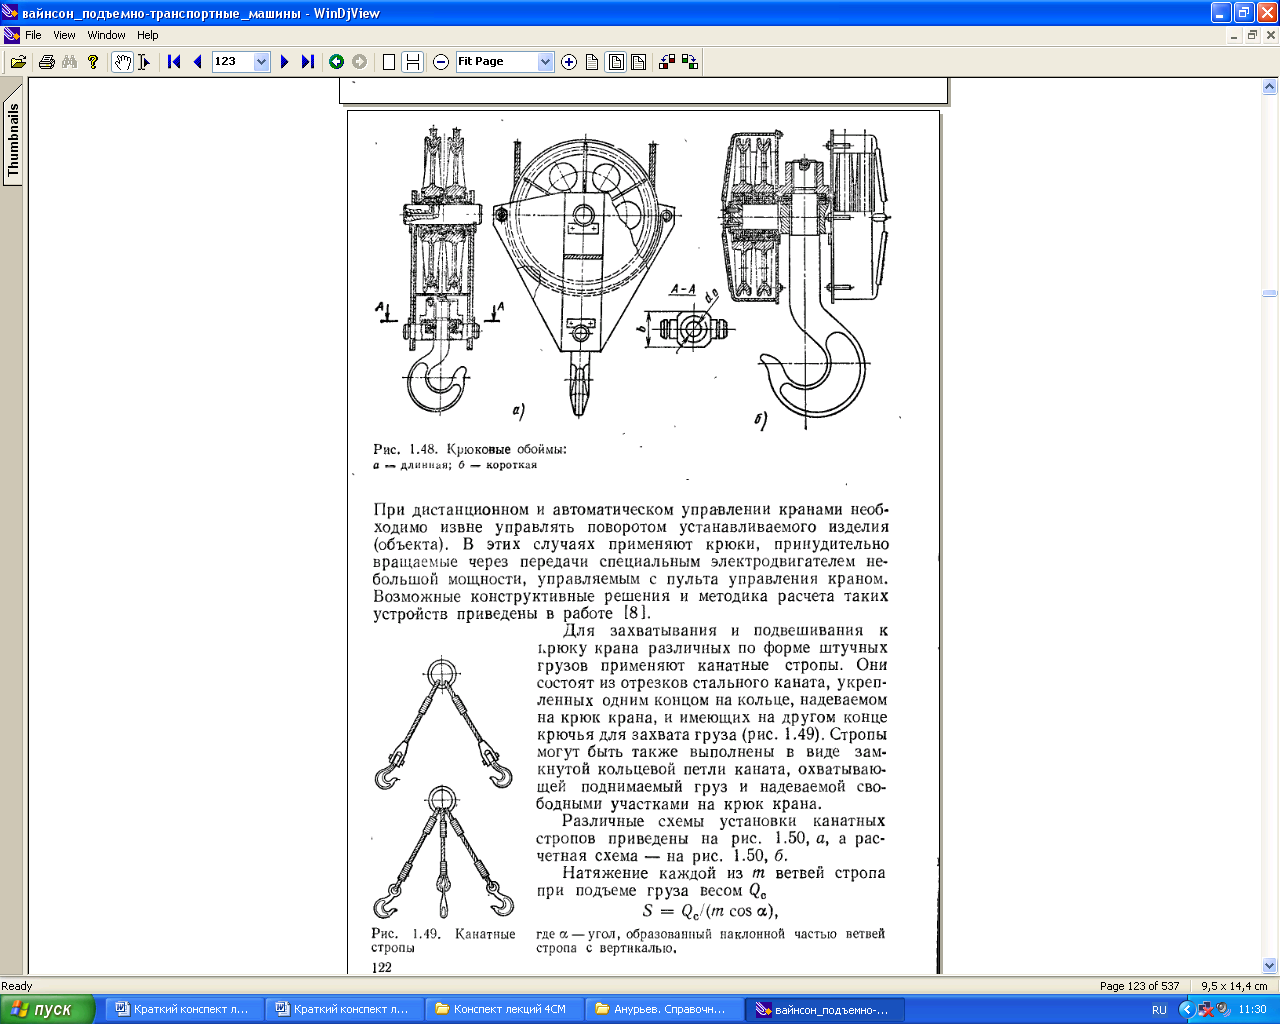
Task: Open the Find binoculars tool
Action: pyautogui.click(x=69, y=62)
